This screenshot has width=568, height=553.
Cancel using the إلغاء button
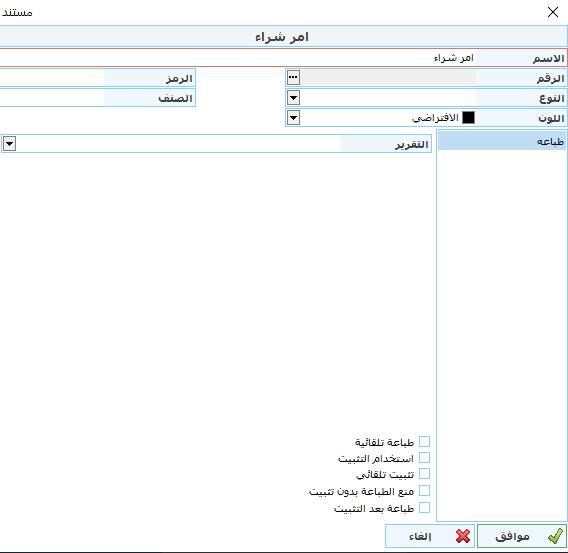430,536
